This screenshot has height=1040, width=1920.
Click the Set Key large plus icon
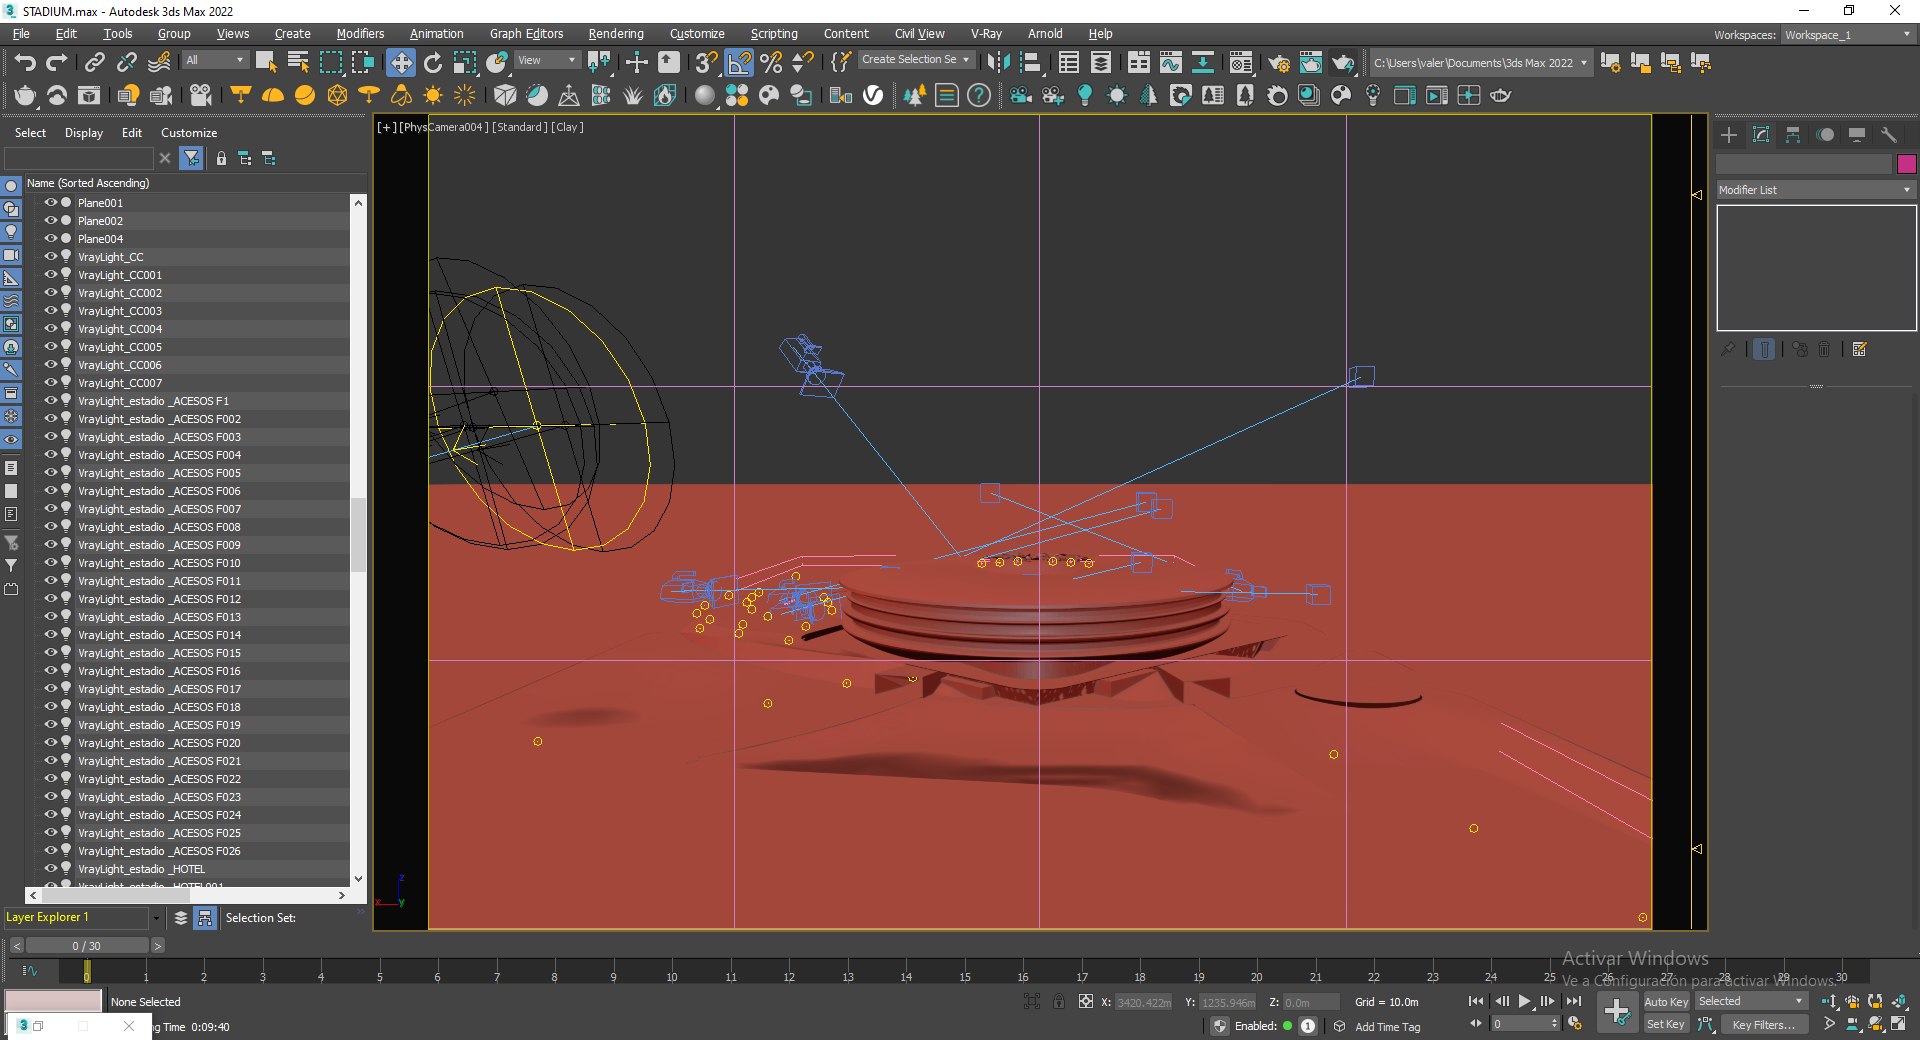tap(1617, 1012)
